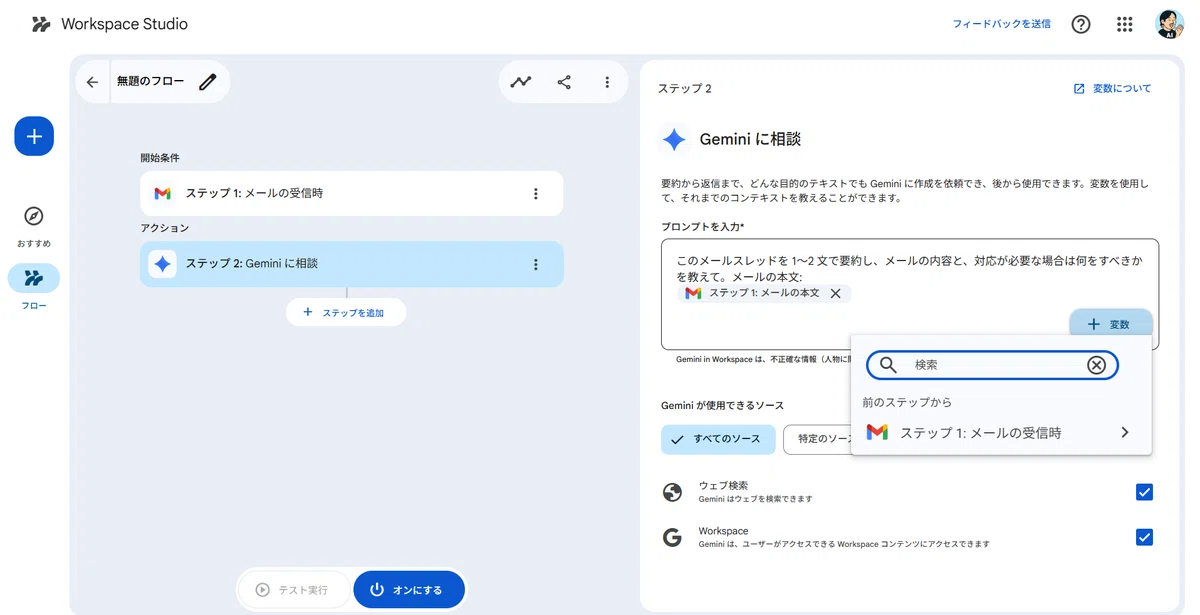Click the + 変数 button
The height and width of the screenshot is (615, 1200).
1110,324
